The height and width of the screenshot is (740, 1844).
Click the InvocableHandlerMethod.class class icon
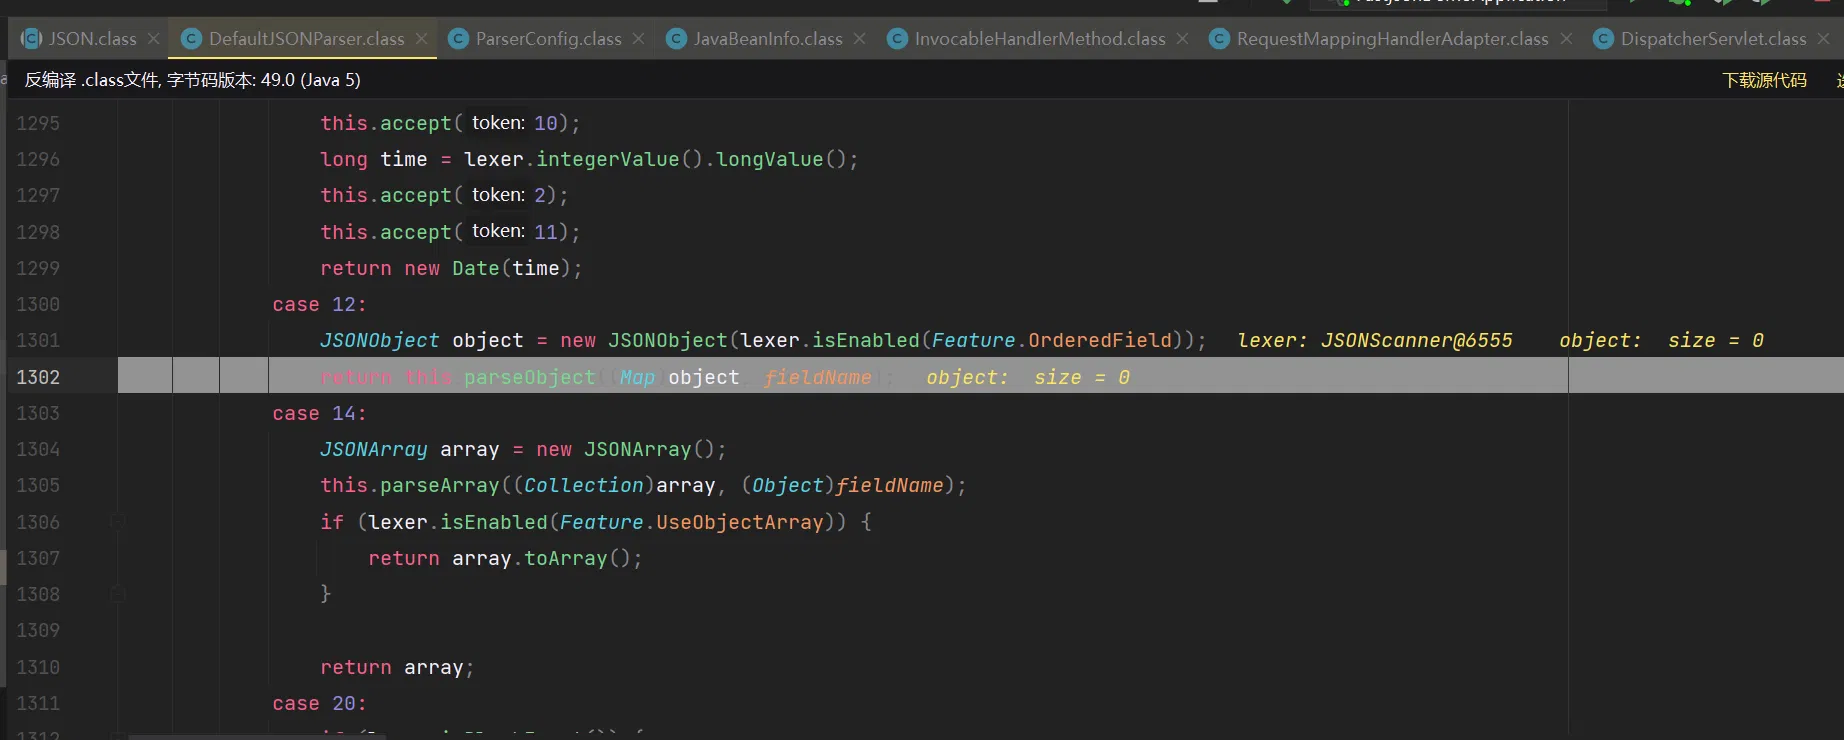tap(897, 39)
